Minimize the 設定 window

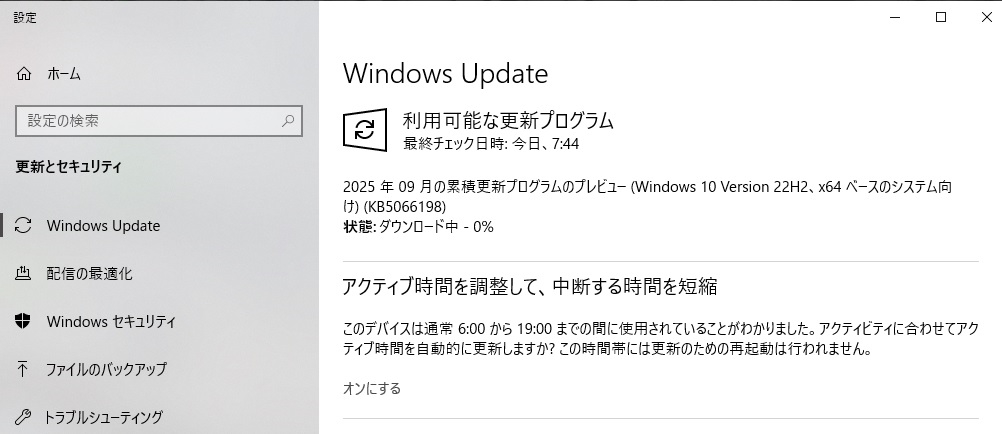[x=896, y=17]
